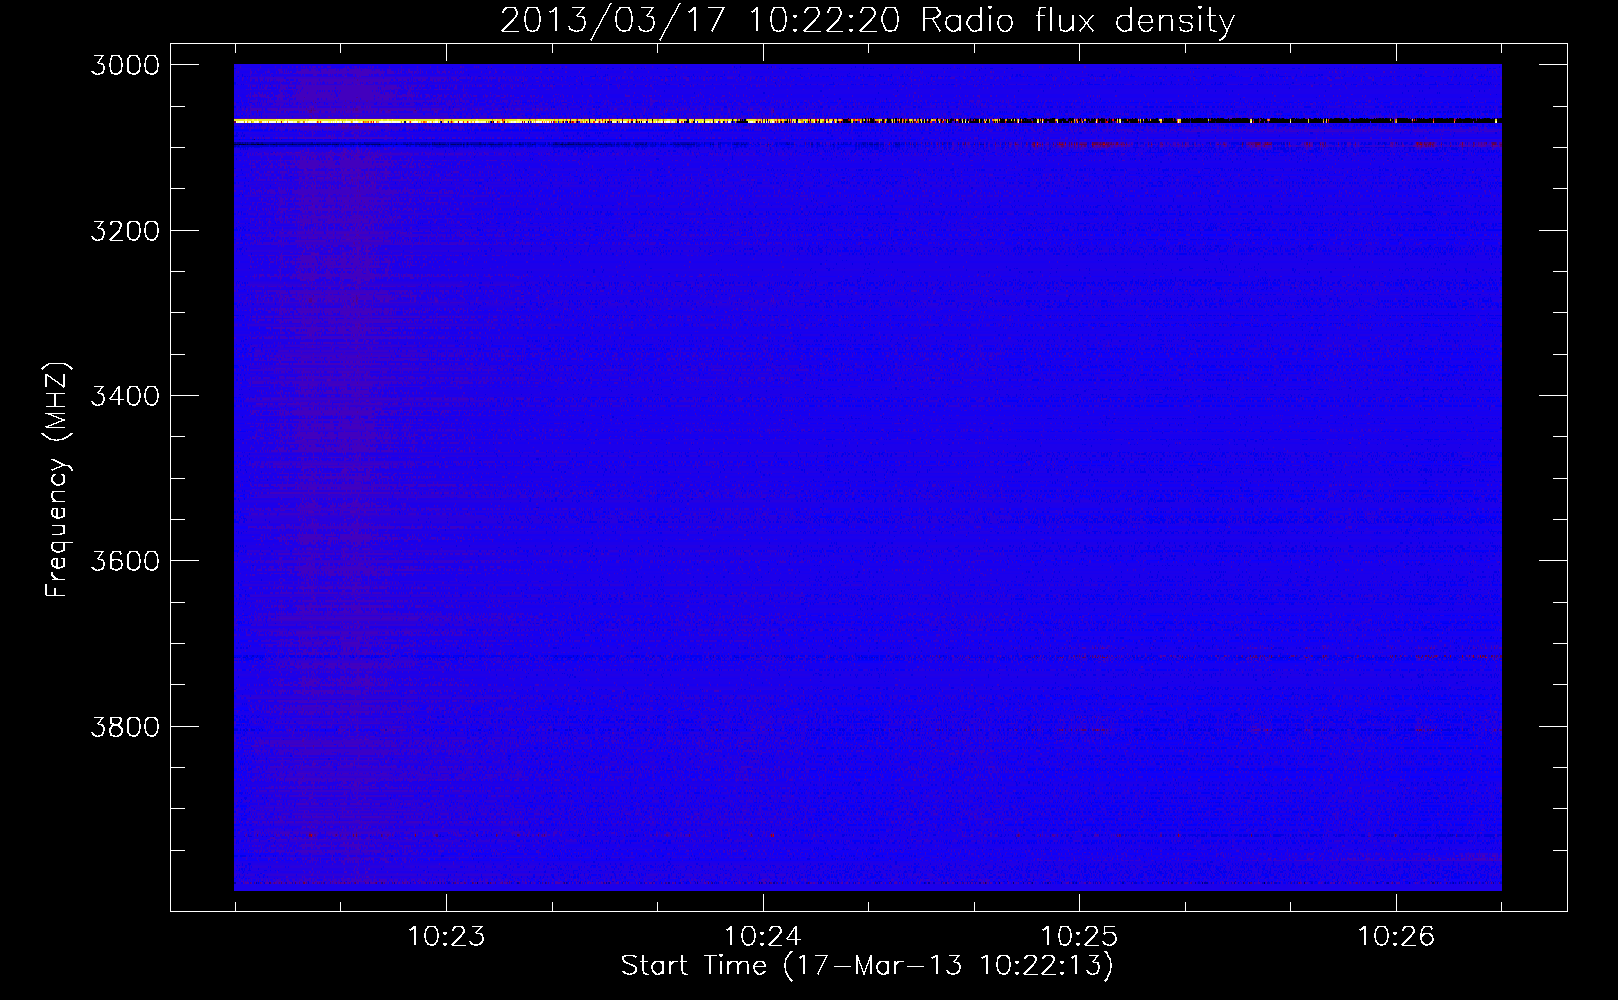The width and height of the screenshot is (1618, 1000).
Task: Click the 10:26 time tick label
Action: (1396, 937)
